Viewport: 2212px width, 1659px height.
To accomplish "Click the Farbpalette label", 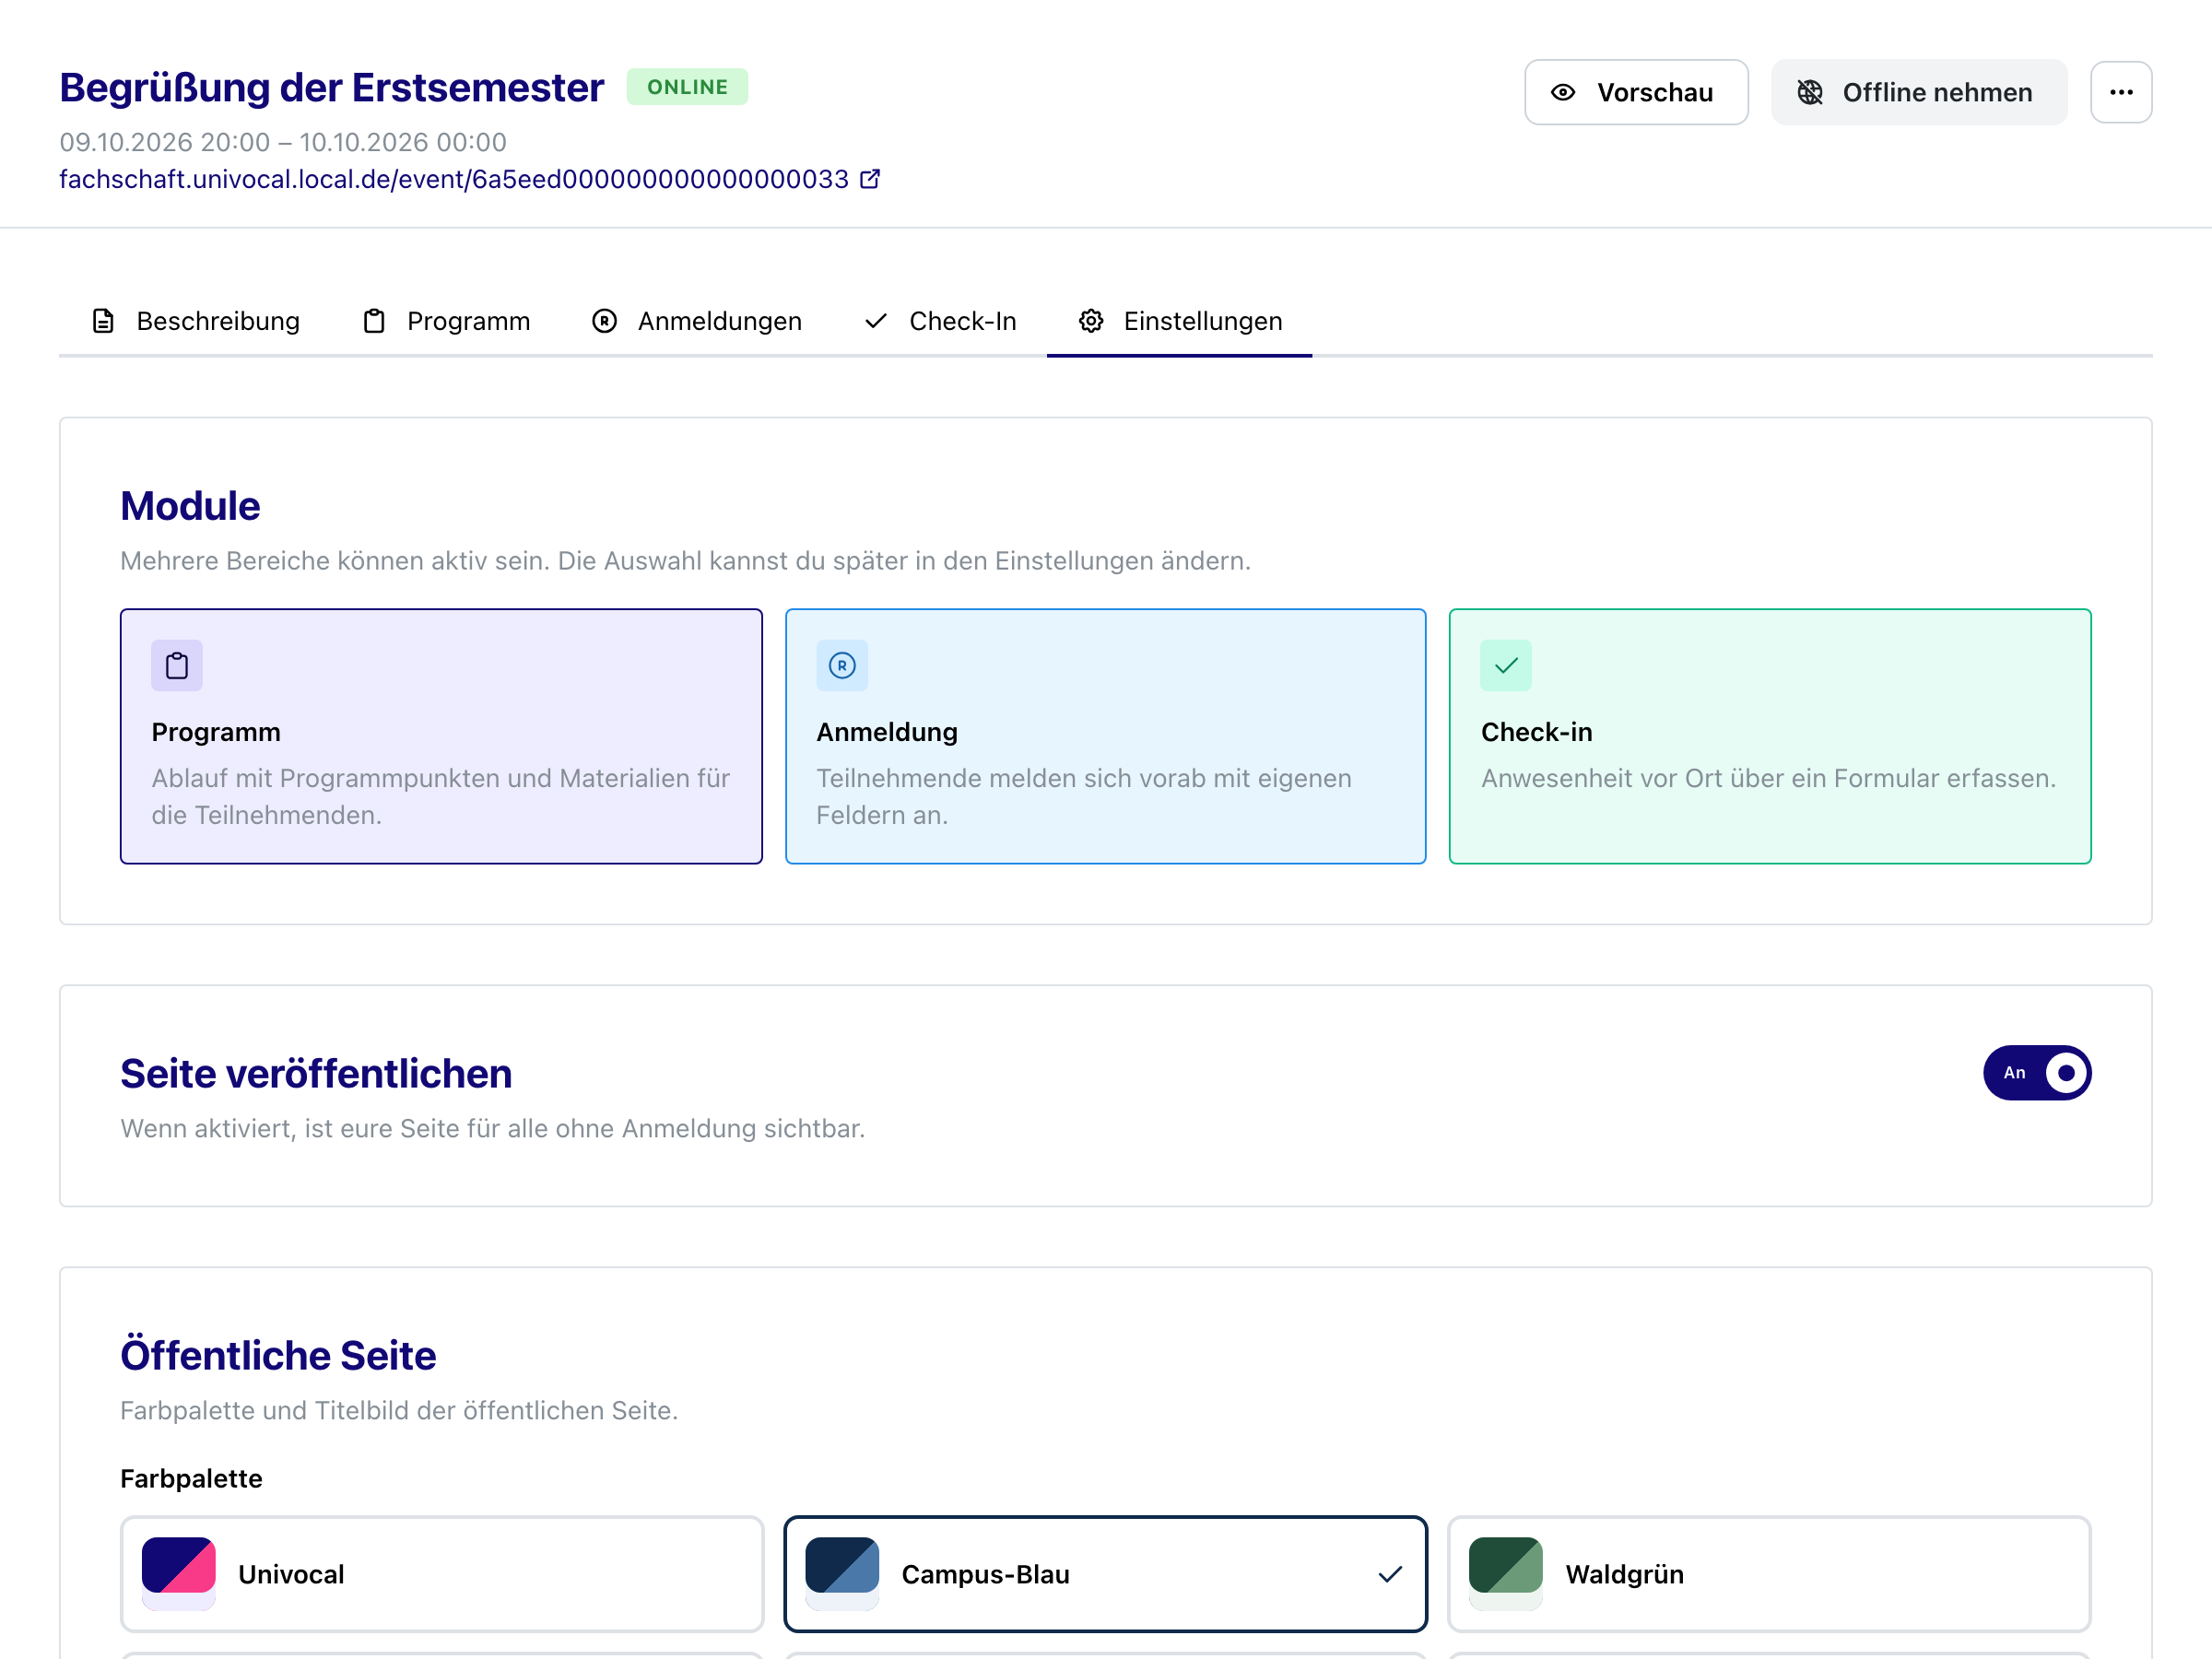I will (191, 1478).
